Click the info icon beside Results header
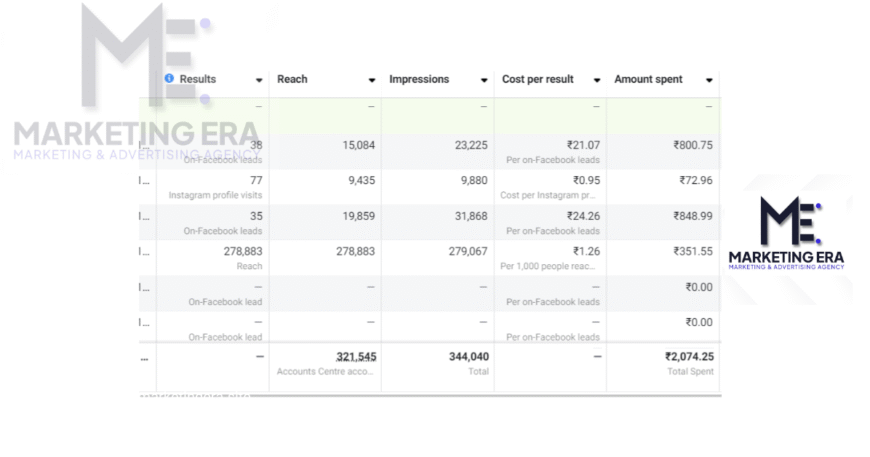This screenshot has height=457, width=870. coord(169,79)
